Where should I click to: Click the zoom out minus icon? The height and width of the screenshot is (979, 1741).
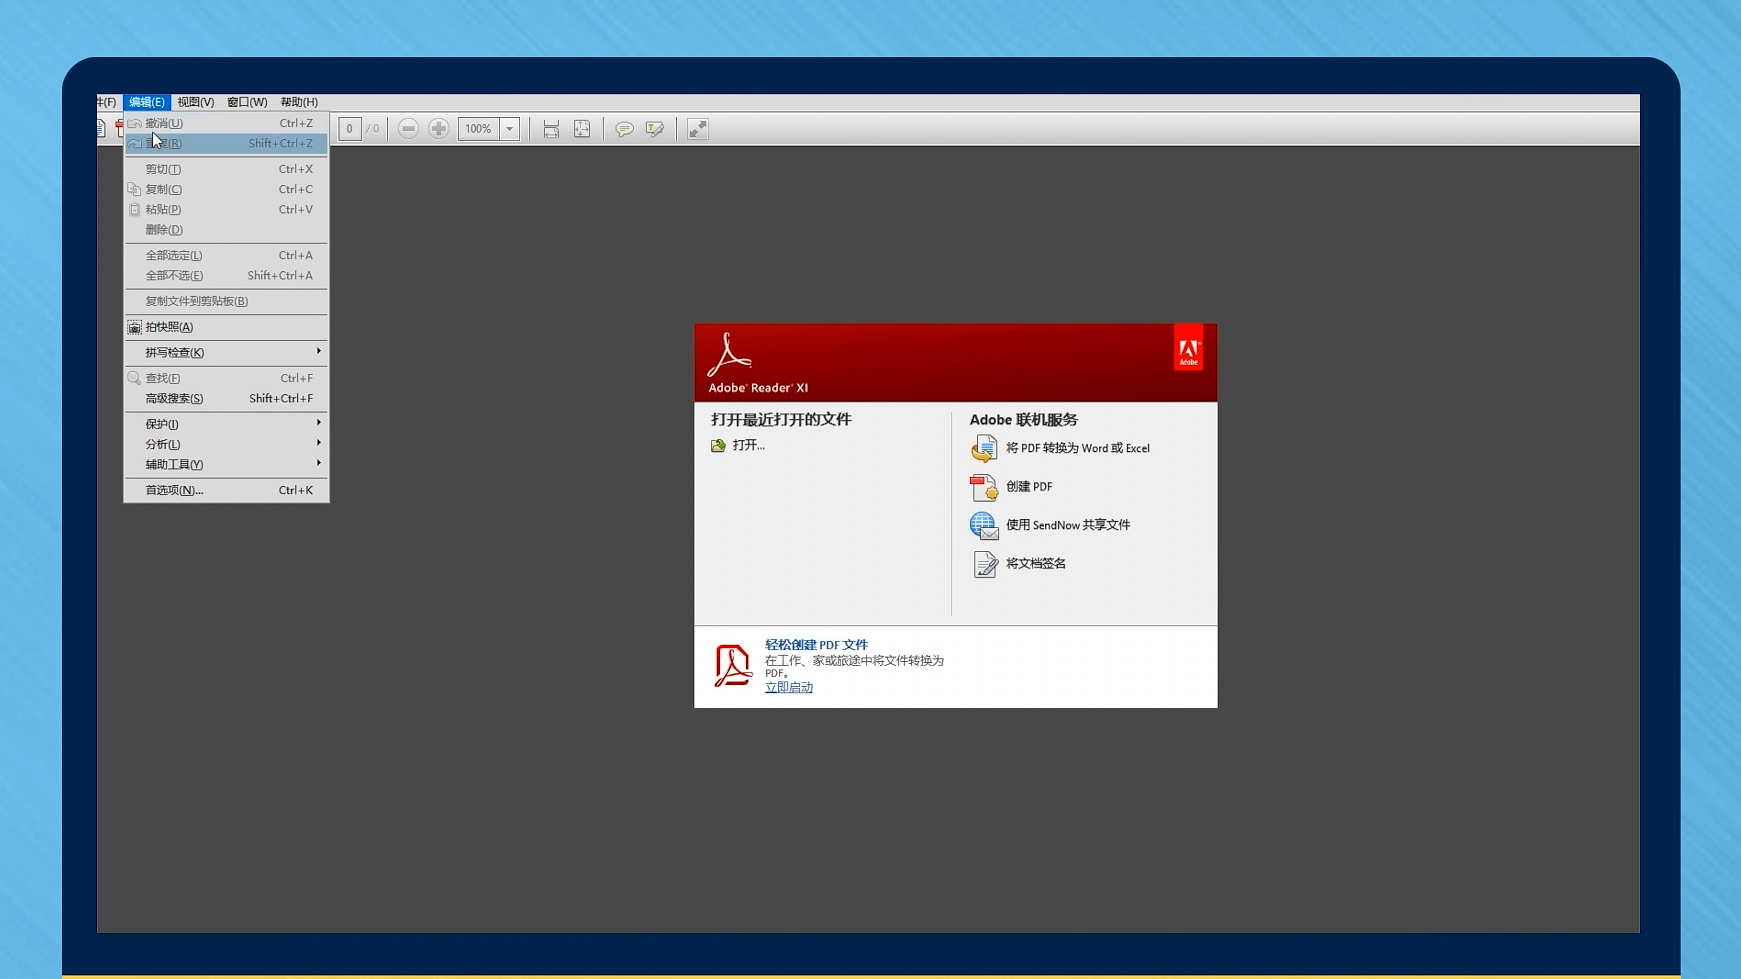pyautogui.click(x=408, y=129)
